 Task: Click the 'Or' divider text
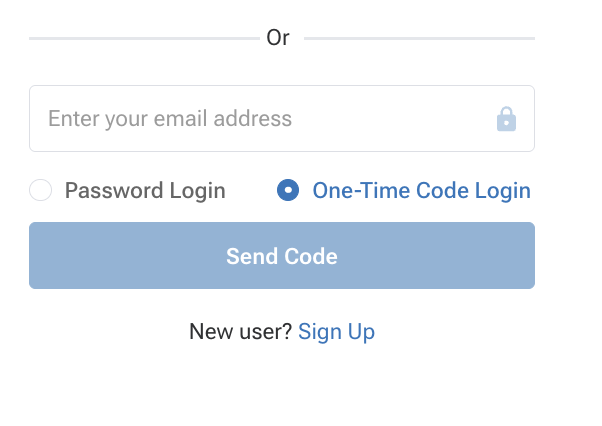(x=278, y=38)
